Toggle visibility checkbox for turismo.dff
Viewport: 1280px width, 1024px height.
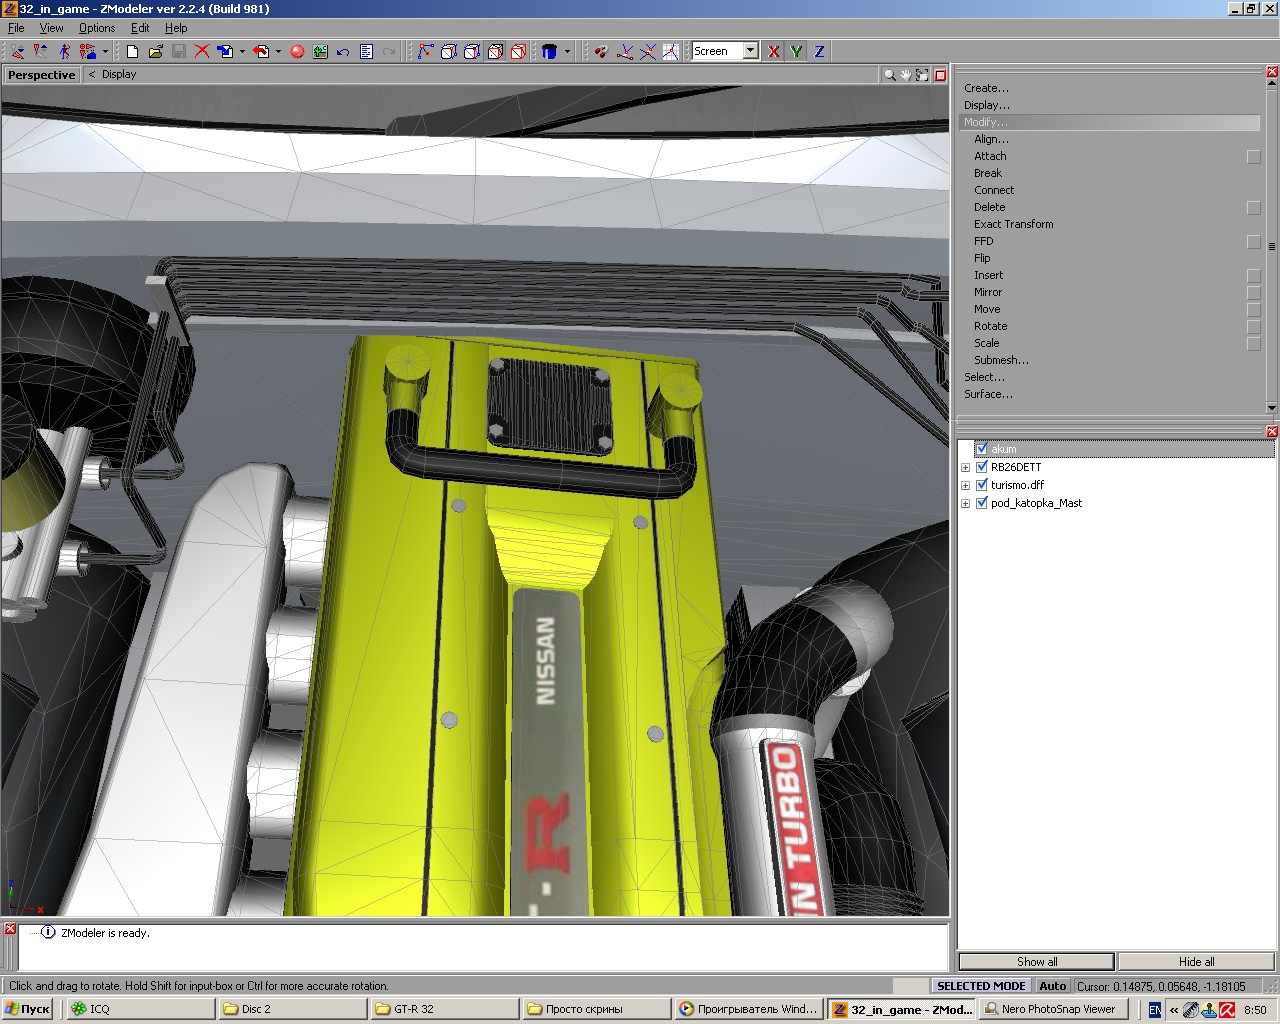[x=982, y=485]
